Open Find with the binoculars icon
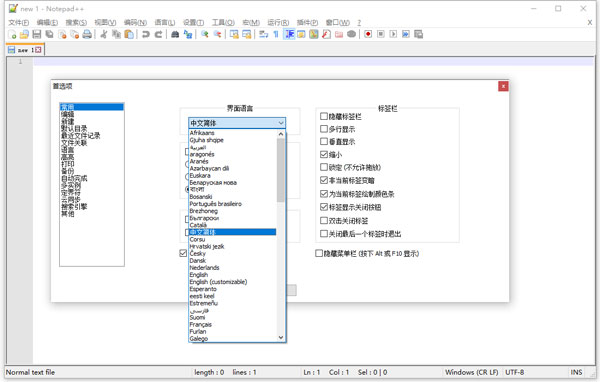This screenshot has width=600, height=382. pyautogui.click(x=175, y=34)
